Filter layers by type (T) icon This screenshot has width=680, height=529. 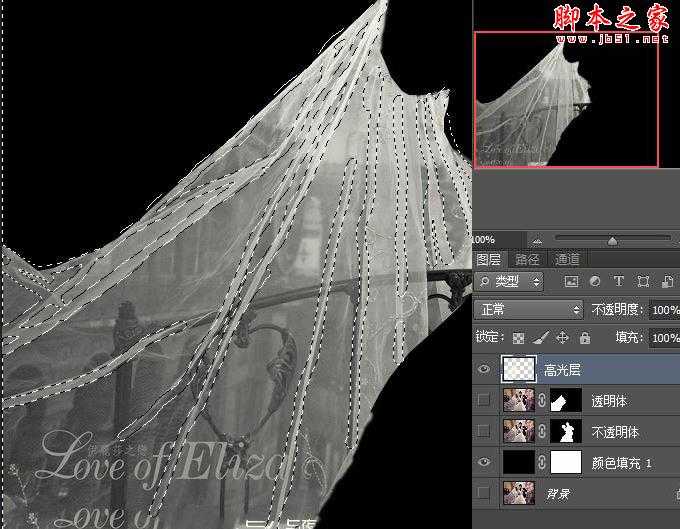(619, 282)
